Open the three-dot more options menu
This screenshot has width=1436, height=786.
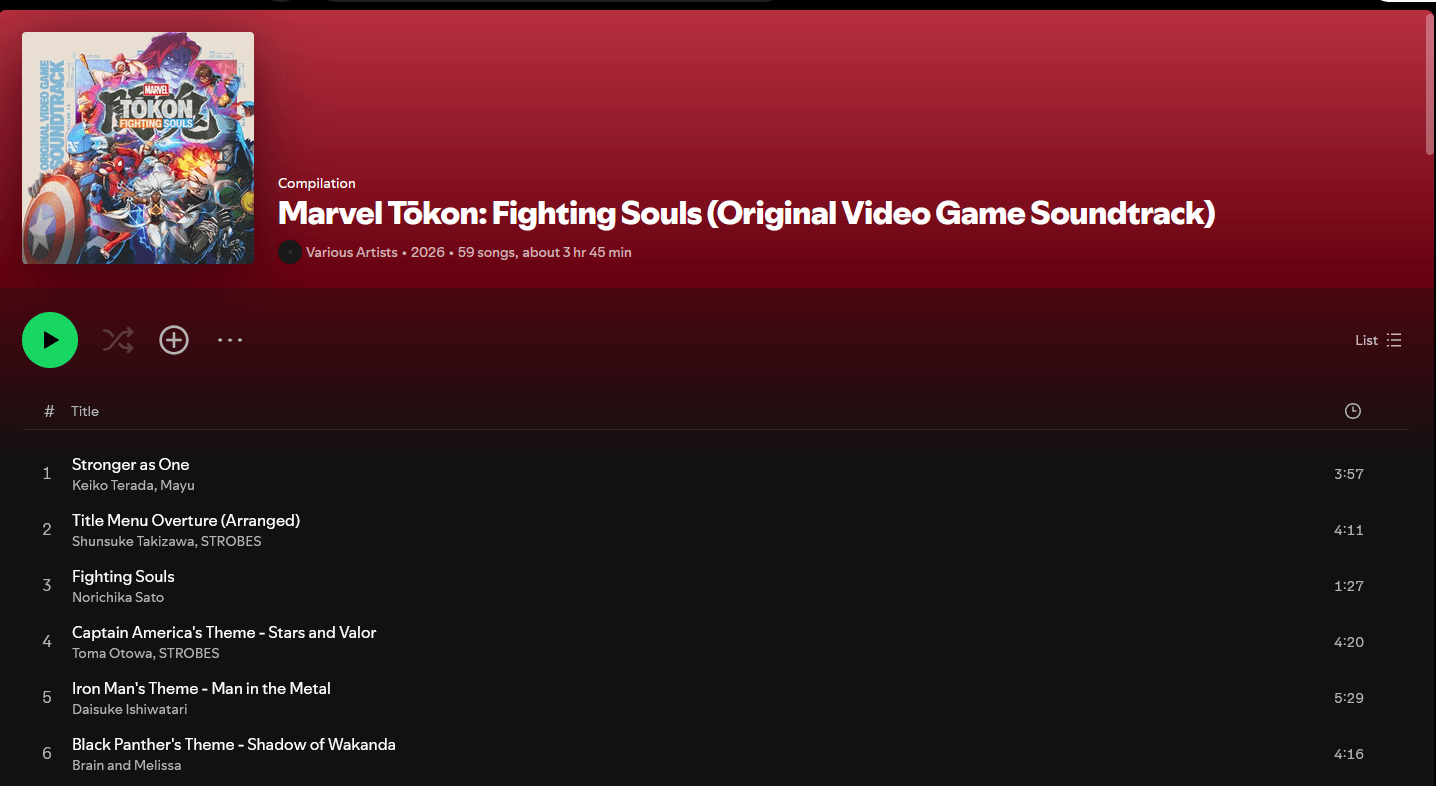(x=230, y=340)
